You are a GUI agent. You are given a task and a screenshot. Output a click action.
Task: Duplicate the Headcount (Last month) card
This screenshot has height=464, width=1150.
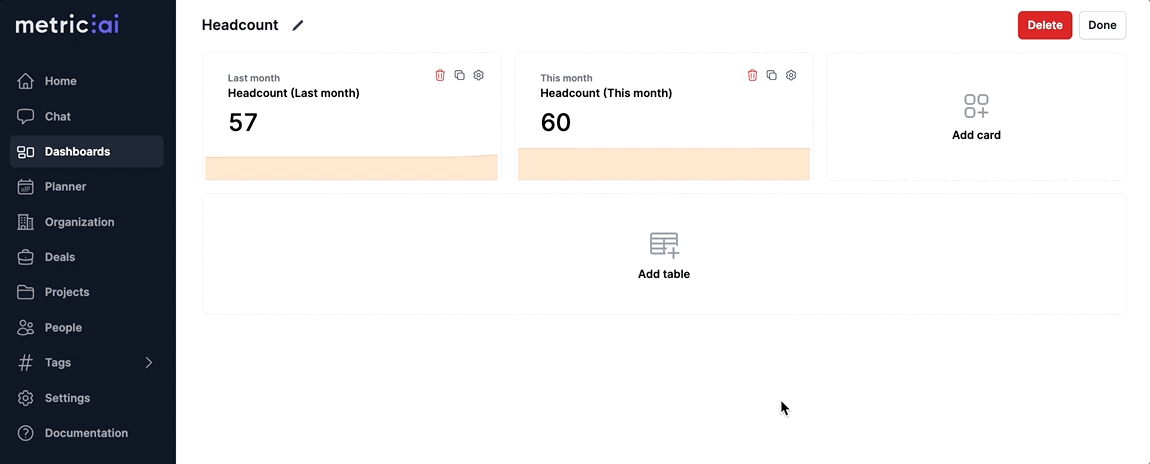pos(459,75)
